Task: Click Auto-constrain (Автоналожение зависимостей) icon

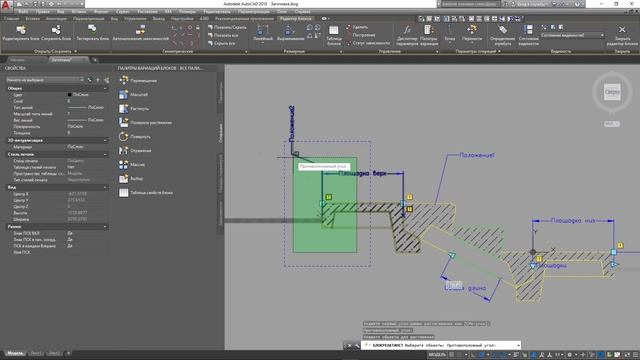Action: (140, 30)
